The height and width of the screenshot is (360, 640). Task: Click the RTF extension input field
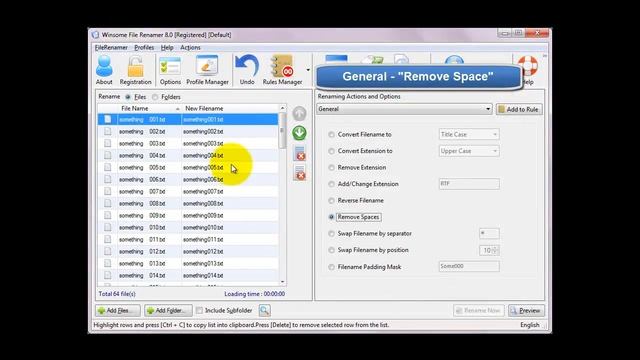click(x=469, y=184)
